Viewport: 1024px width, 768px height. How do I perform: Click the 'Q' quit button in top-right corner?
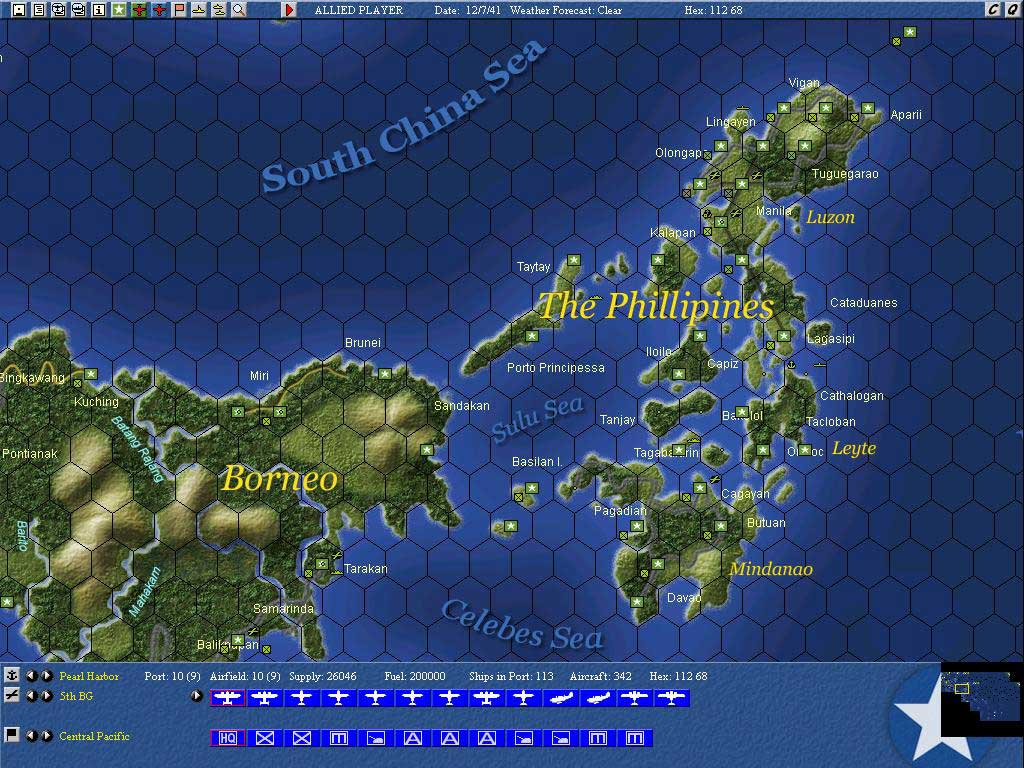point(1013,9)
